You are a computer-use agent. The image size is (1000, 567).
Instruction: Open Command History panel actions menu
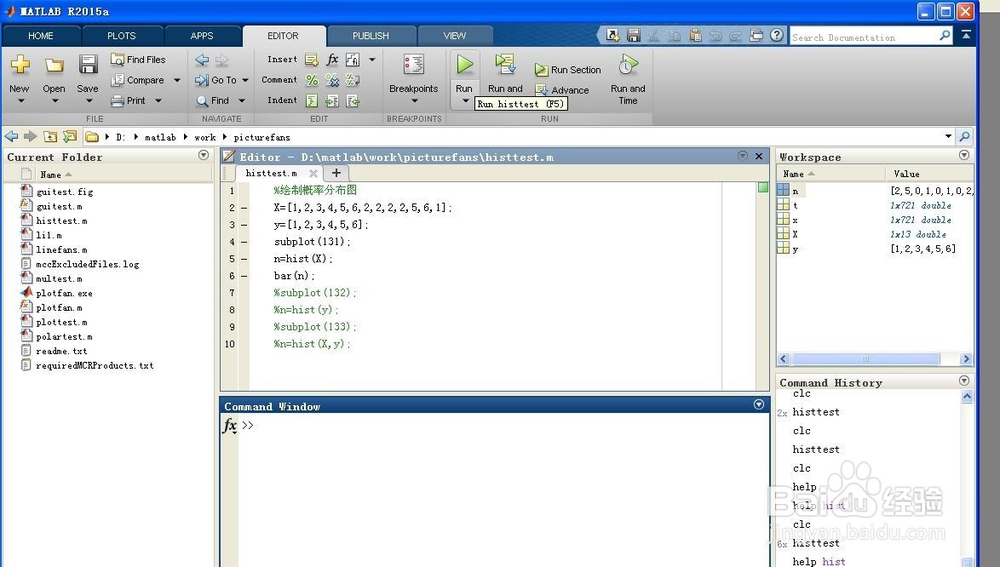pyautogui.click(x=964, y=381)
